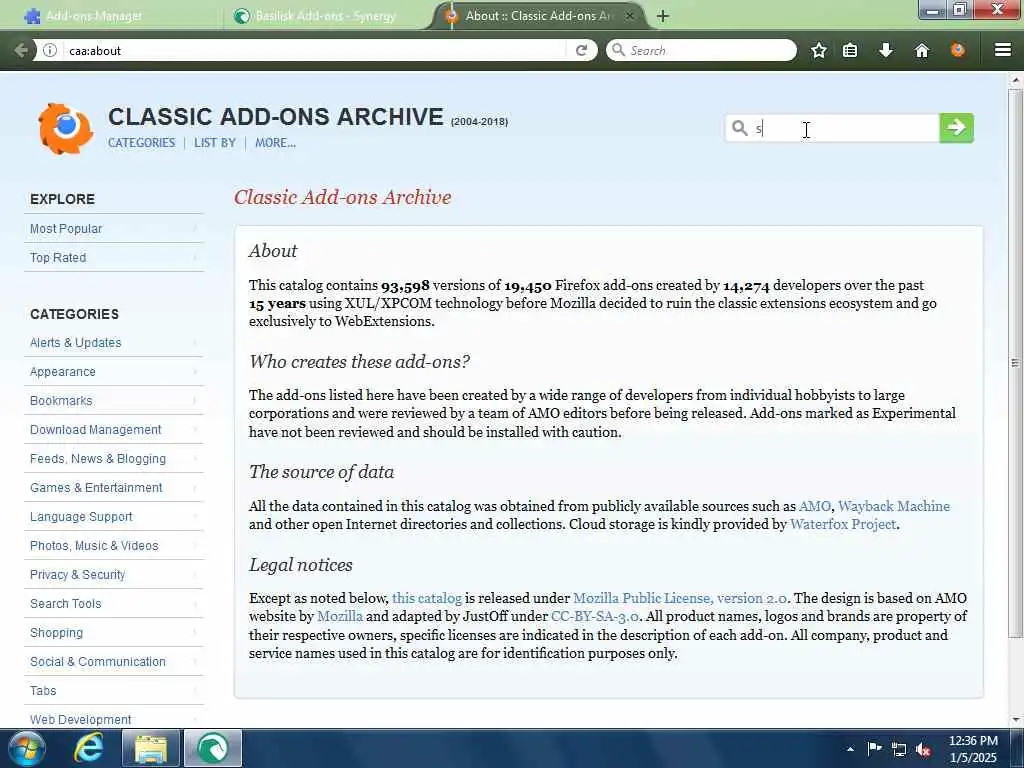
Task: Close the About Classic Add-ons tab
Action: pyautogui.click(x=629, y=16)
